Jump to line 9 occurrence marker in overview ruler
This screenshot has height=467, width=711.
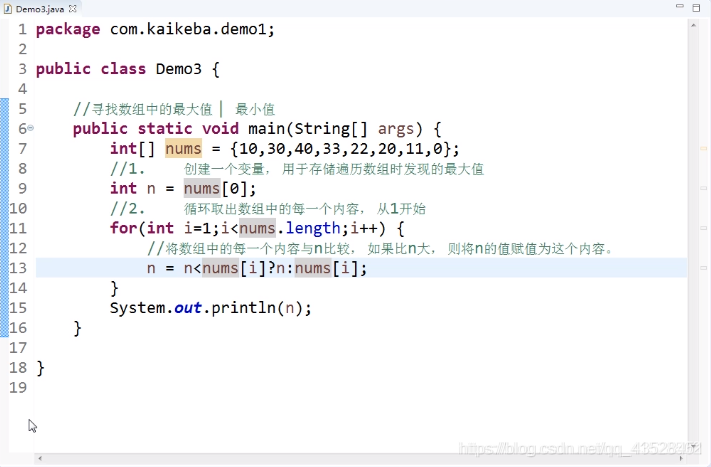coord(704,188)
